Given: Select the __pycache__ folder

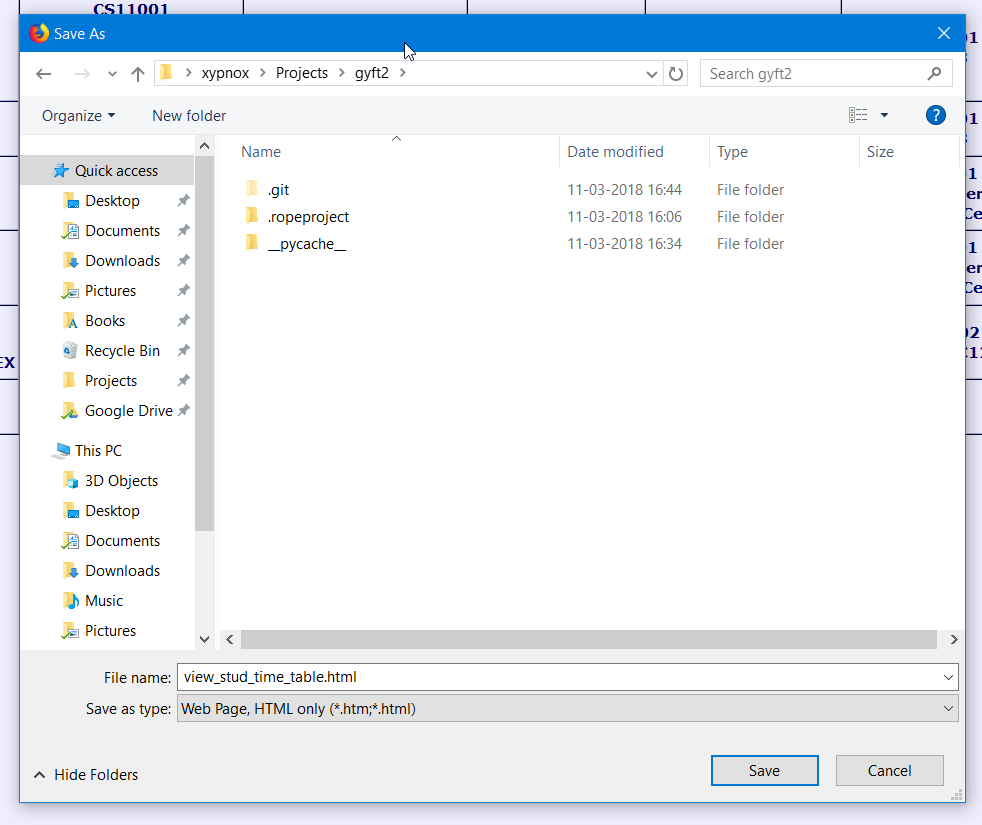Looking at the screenshot, I should 307,244.
